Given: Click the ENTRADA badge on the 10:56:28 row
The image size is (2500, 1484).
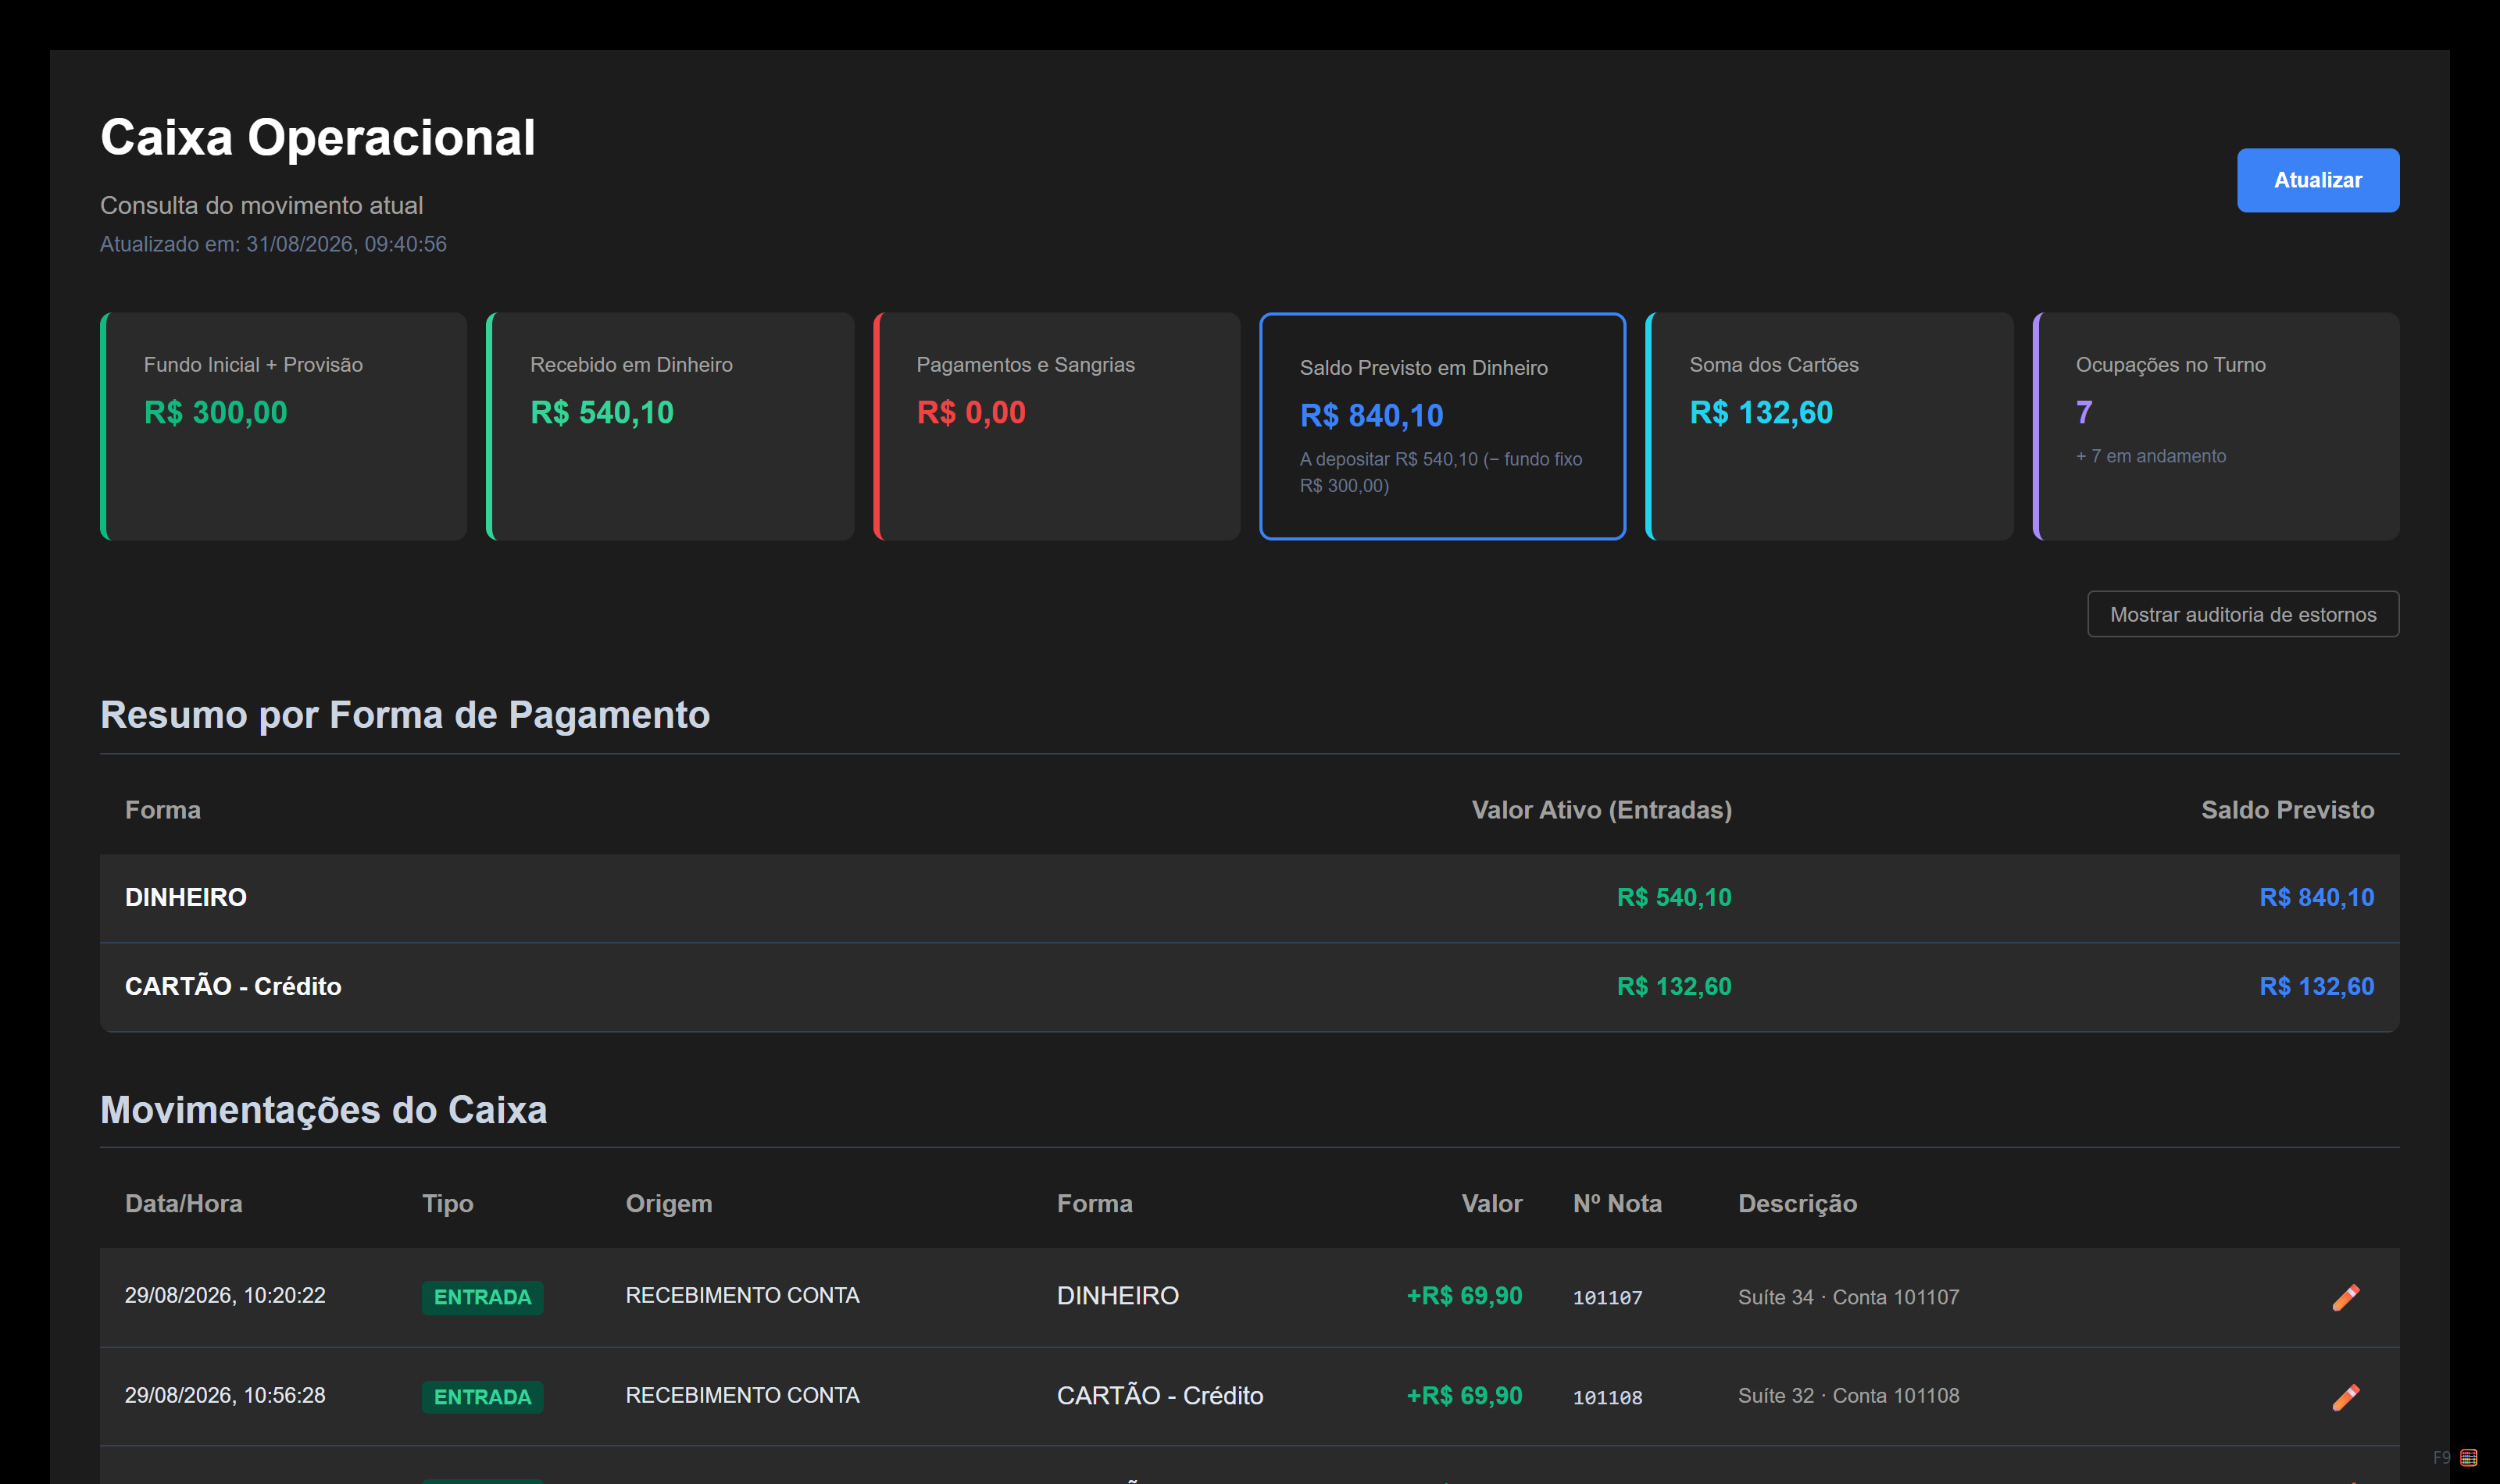Looking at the screenshot, I should click(482, 1397).
